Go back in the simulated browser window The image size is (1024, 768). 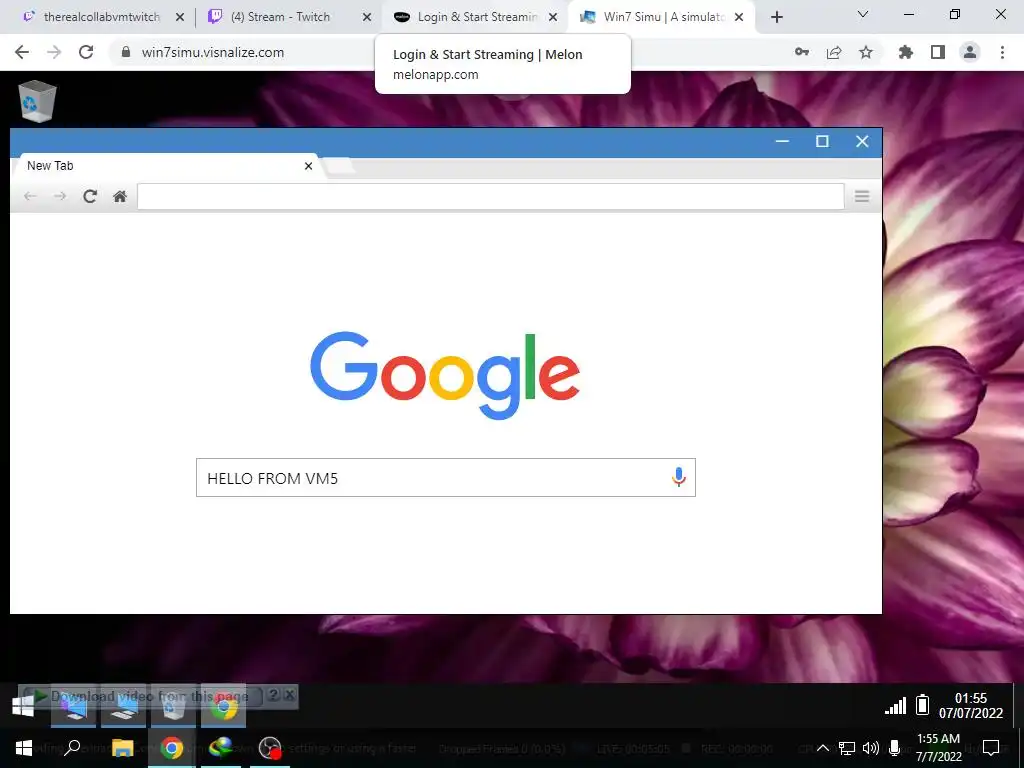click(x=30, y=197)
